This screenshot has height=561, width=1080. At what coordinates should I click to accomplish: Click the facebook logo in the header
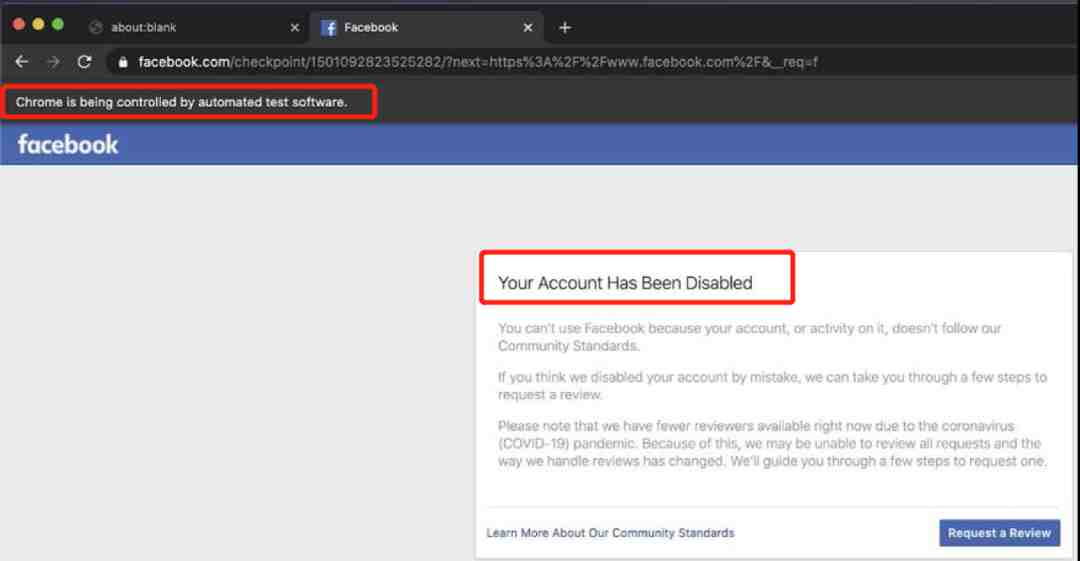coord(68,144)
